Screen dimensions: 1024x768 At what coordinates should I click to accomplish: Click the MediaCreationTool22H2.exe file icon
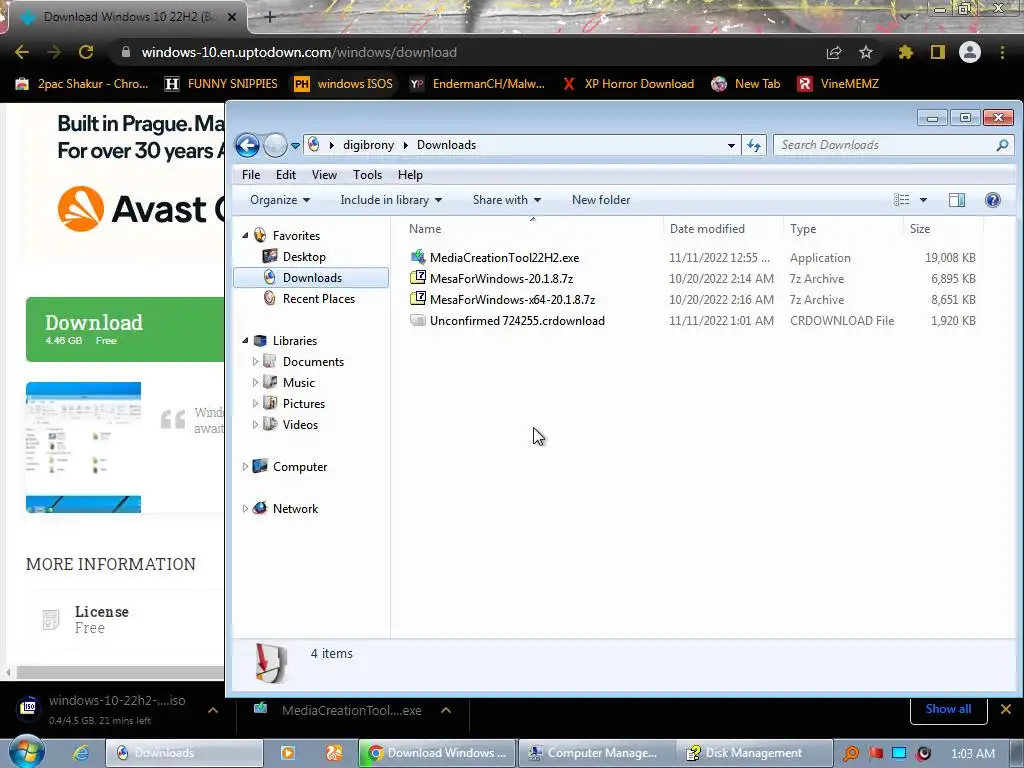(x=418, y=257)
